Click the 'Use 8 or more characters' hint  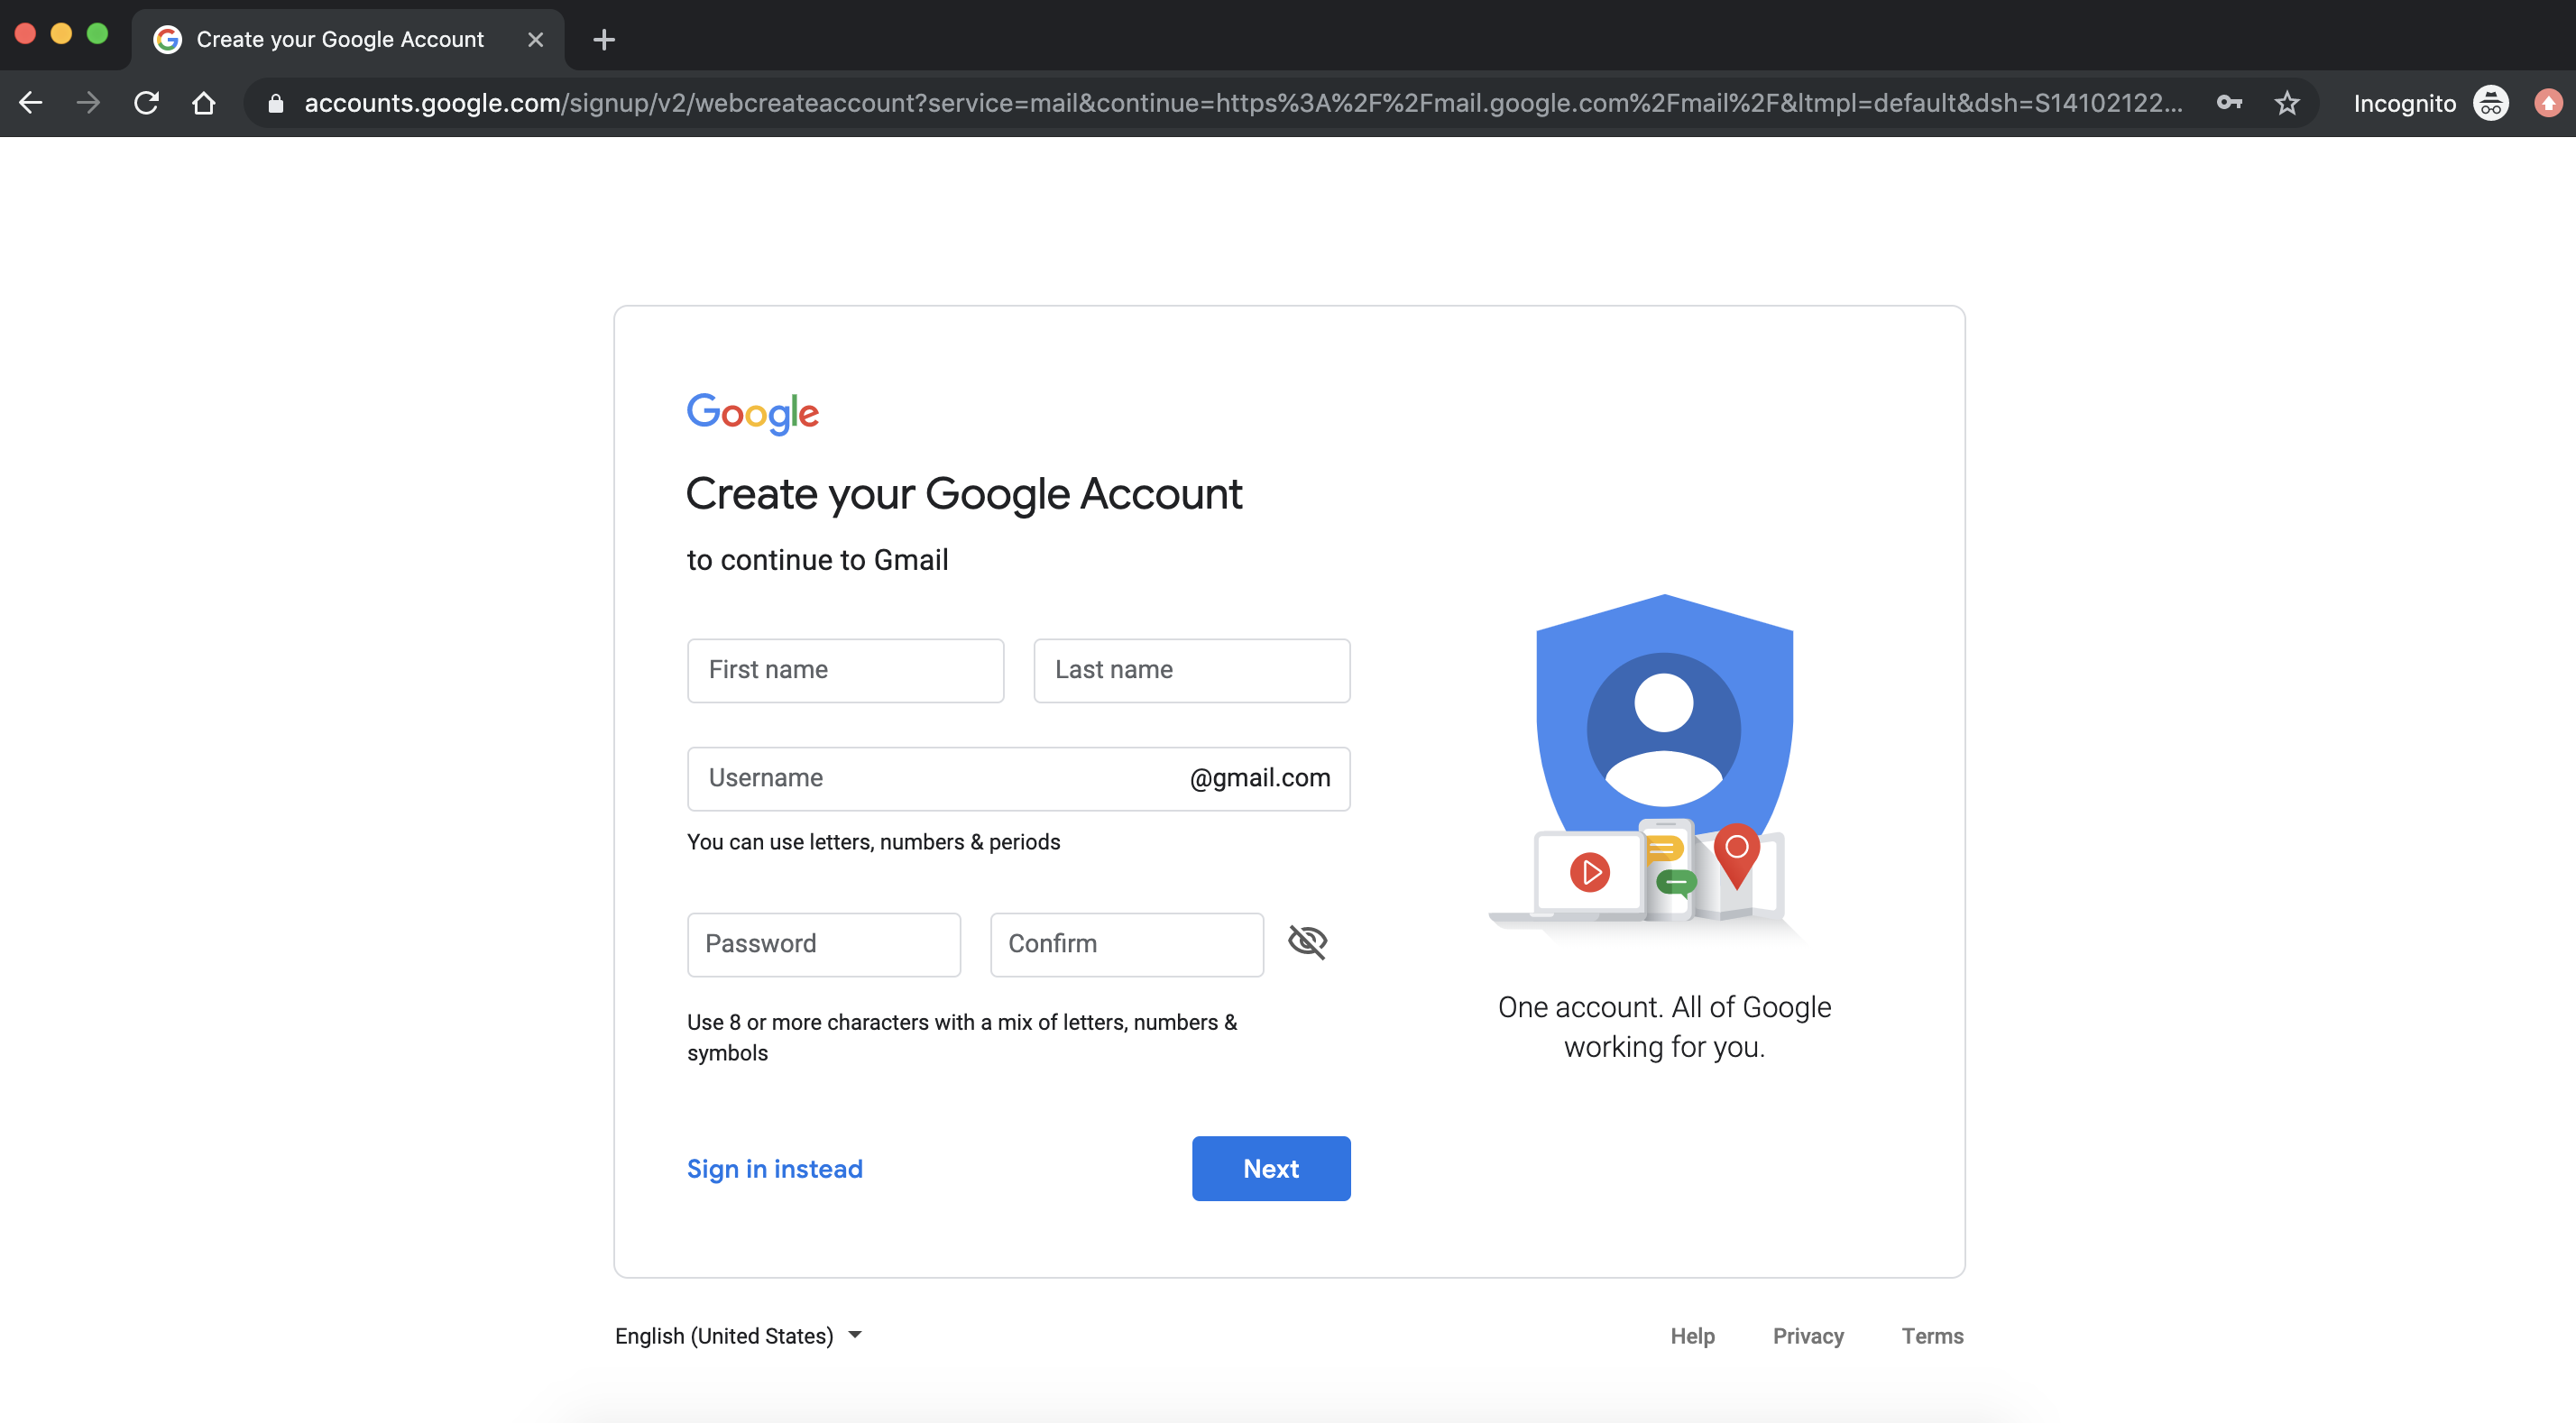962,1037
